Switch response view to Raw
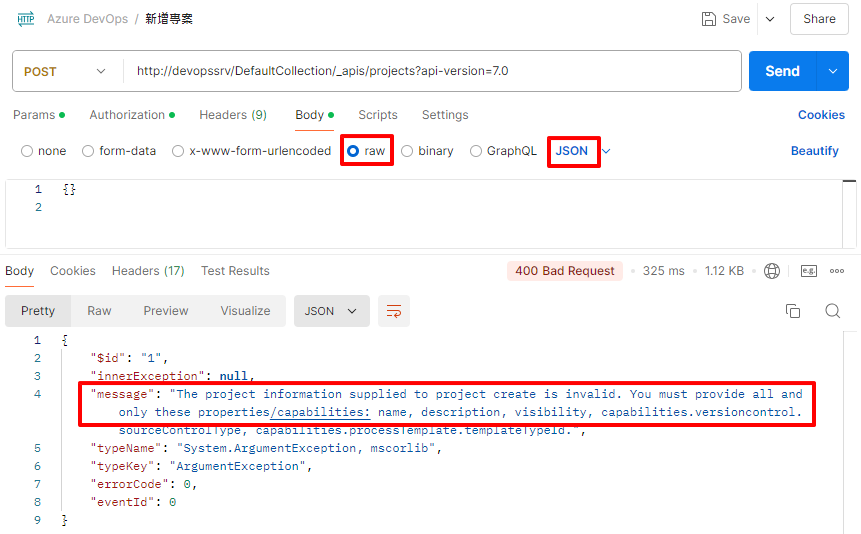 99,311
